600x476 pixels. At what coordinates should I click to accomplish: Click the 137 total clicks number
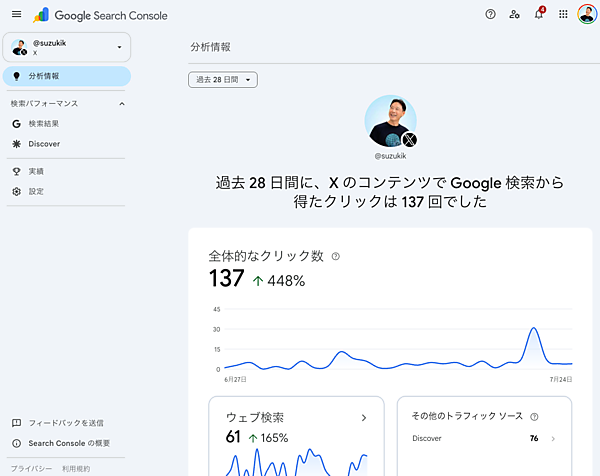point(227,279)
